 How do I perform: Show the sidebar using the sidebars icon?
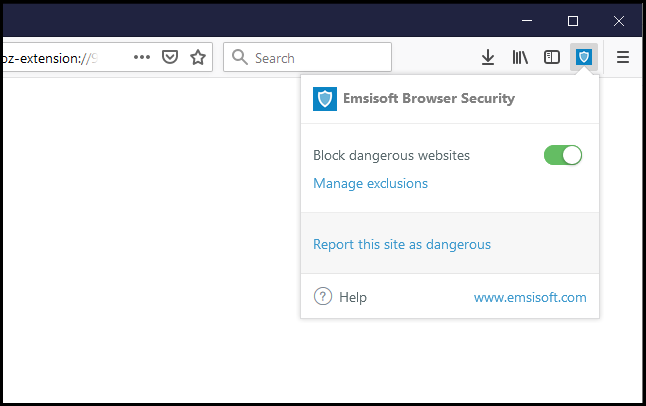tap(552, 58)
